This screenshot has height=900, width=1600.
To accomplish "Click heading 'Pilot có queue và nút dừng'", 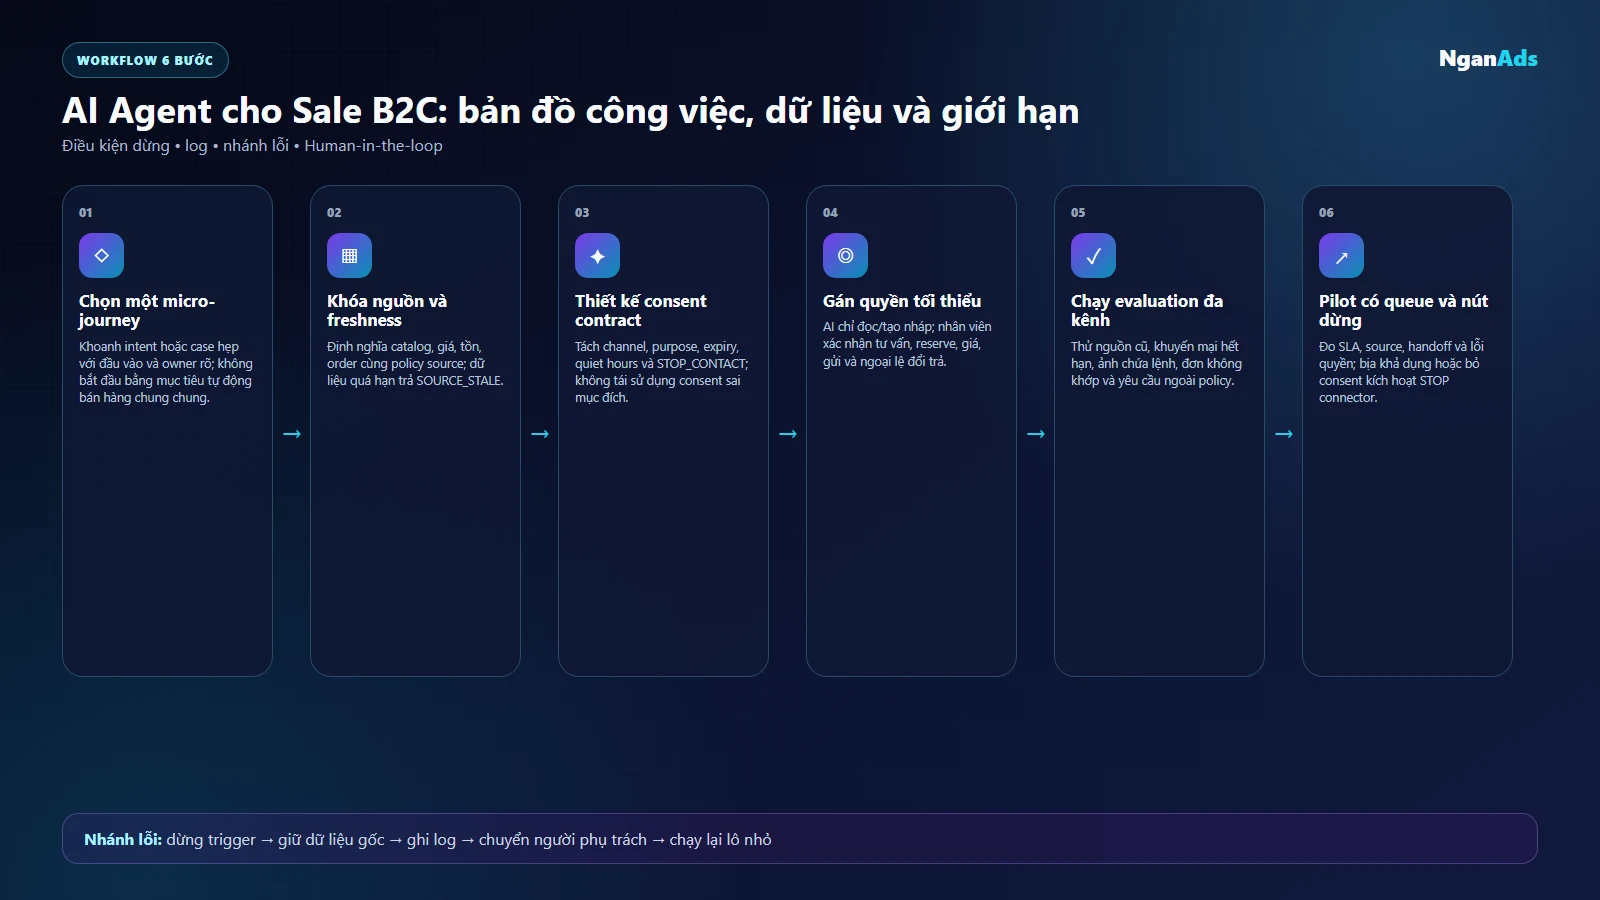I will [1404, 310].
